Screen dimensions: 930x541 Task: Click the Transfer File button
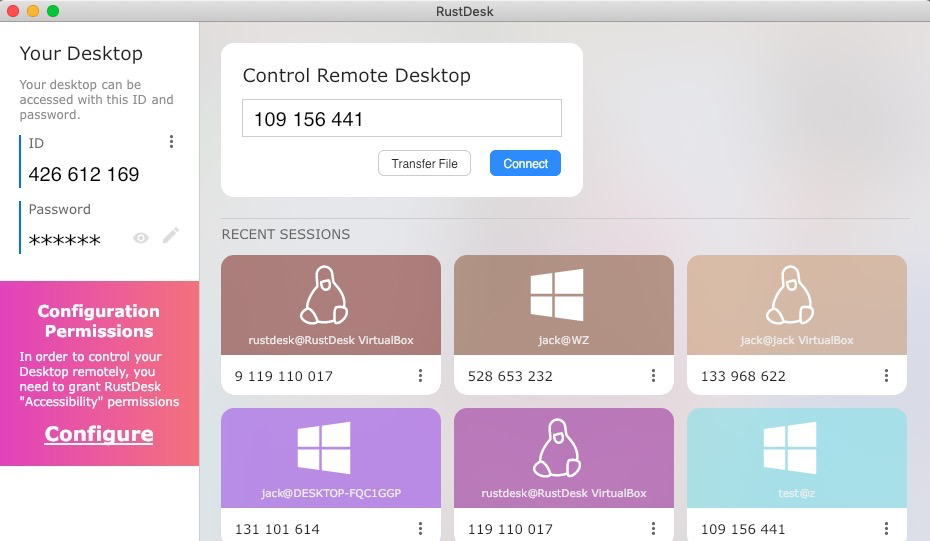click(x=424, y=164)
